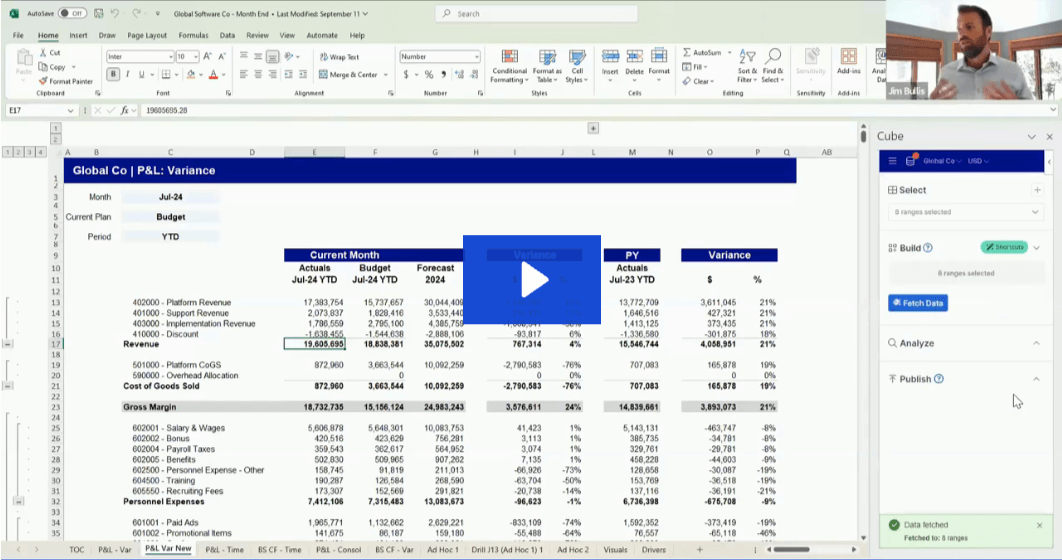Open Conditional Formatting
The width and height of the screenshot is (1062, 560).
509,66
